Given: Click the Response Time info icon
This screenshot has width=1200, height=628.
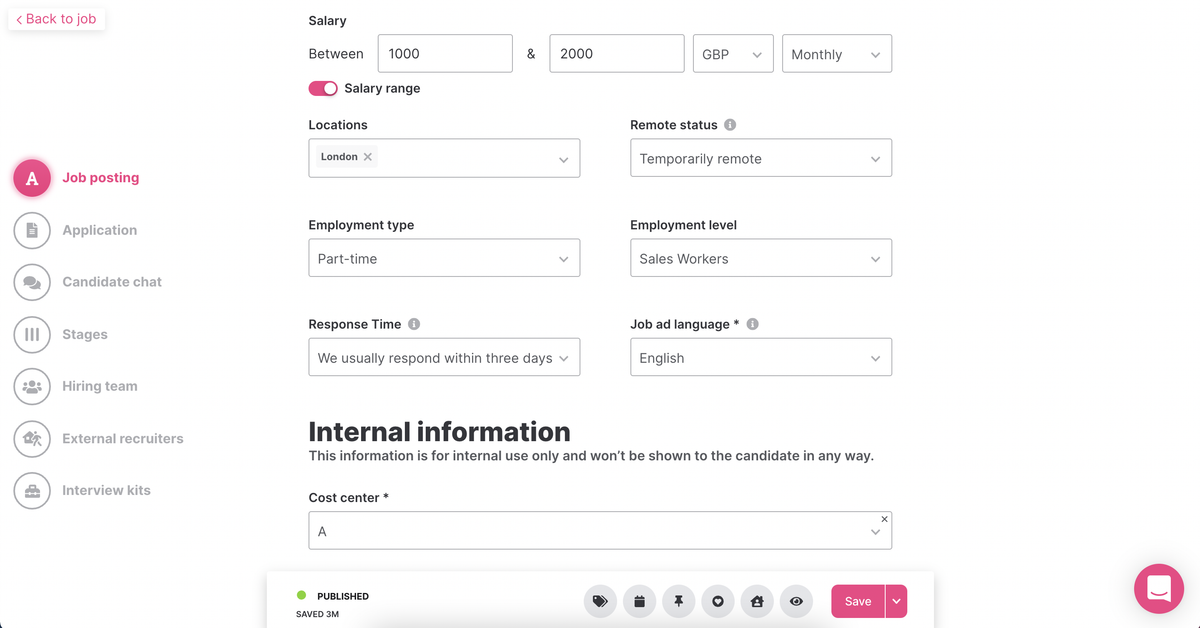Looking at the screenshot, I should click(414, 324).
